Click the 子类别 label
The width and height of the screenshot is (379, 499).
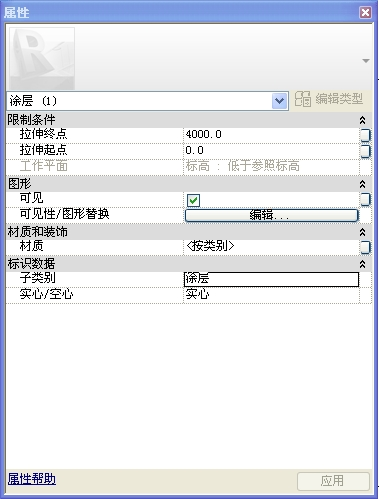(x=38, y=278)
